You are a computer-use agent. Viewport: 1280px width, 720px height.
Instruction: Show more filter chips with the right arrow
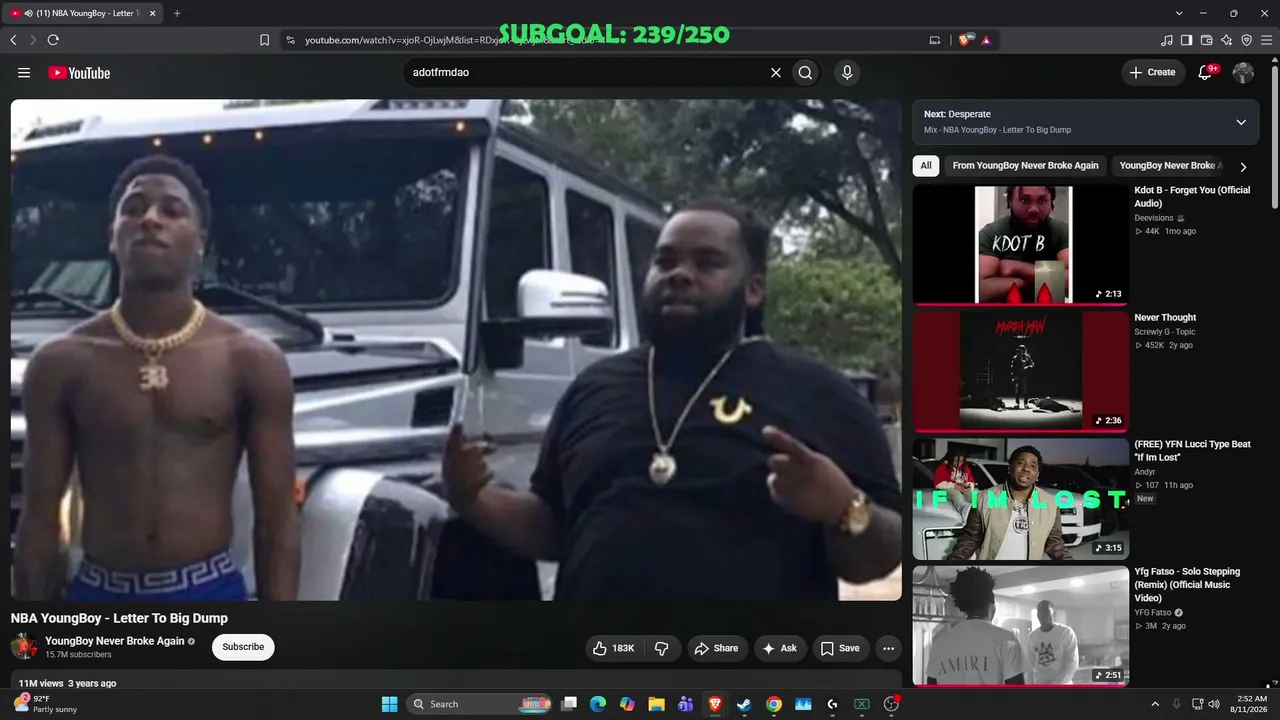(1243, 166)
